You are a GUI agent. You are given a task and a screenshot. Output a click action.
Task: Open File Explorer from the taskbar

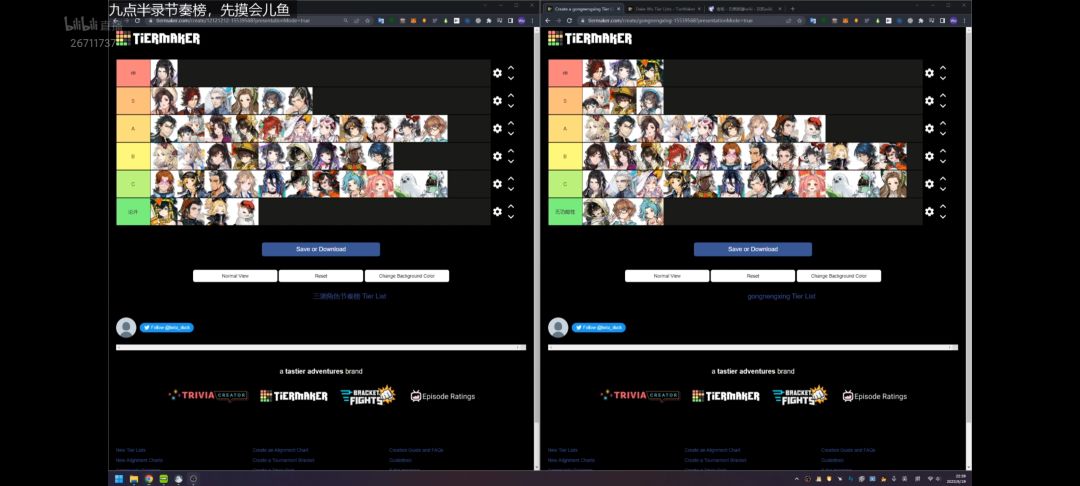click(x=134, y=478)
